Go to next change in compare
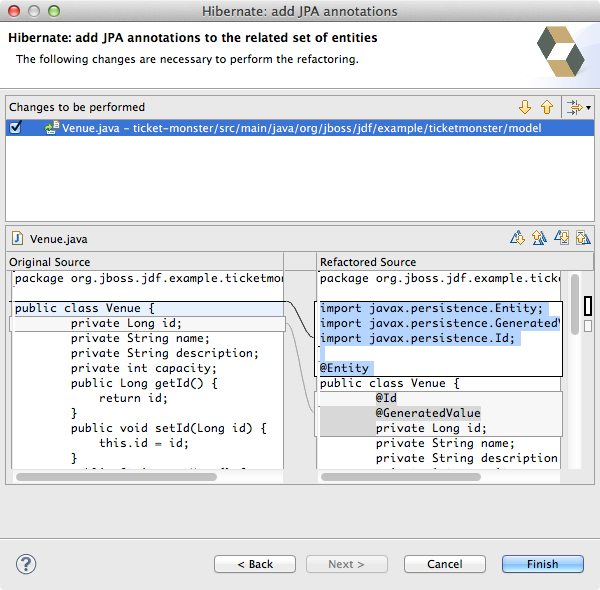 click(x=561, y=238)
